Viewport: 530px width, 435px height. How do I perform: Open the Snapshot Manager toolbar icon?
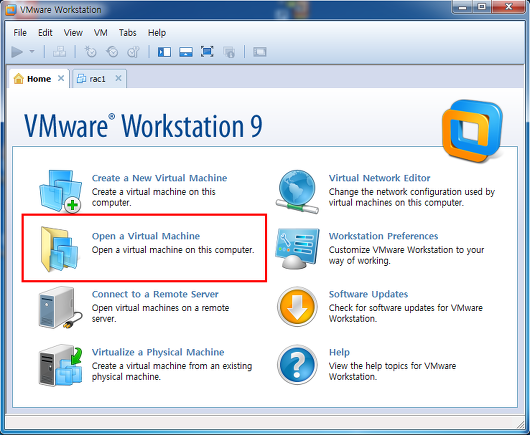point(134,52)
